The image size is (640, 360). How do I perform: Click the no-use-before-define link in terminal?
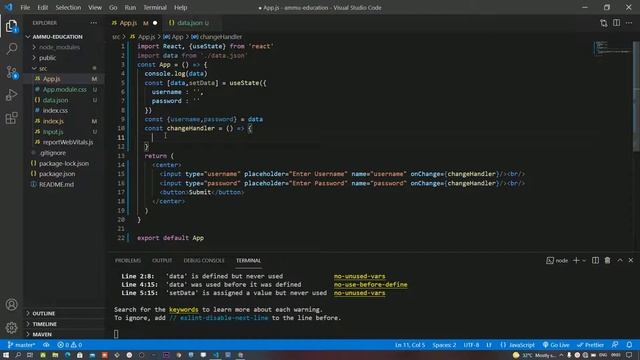(x=370, y=284)
